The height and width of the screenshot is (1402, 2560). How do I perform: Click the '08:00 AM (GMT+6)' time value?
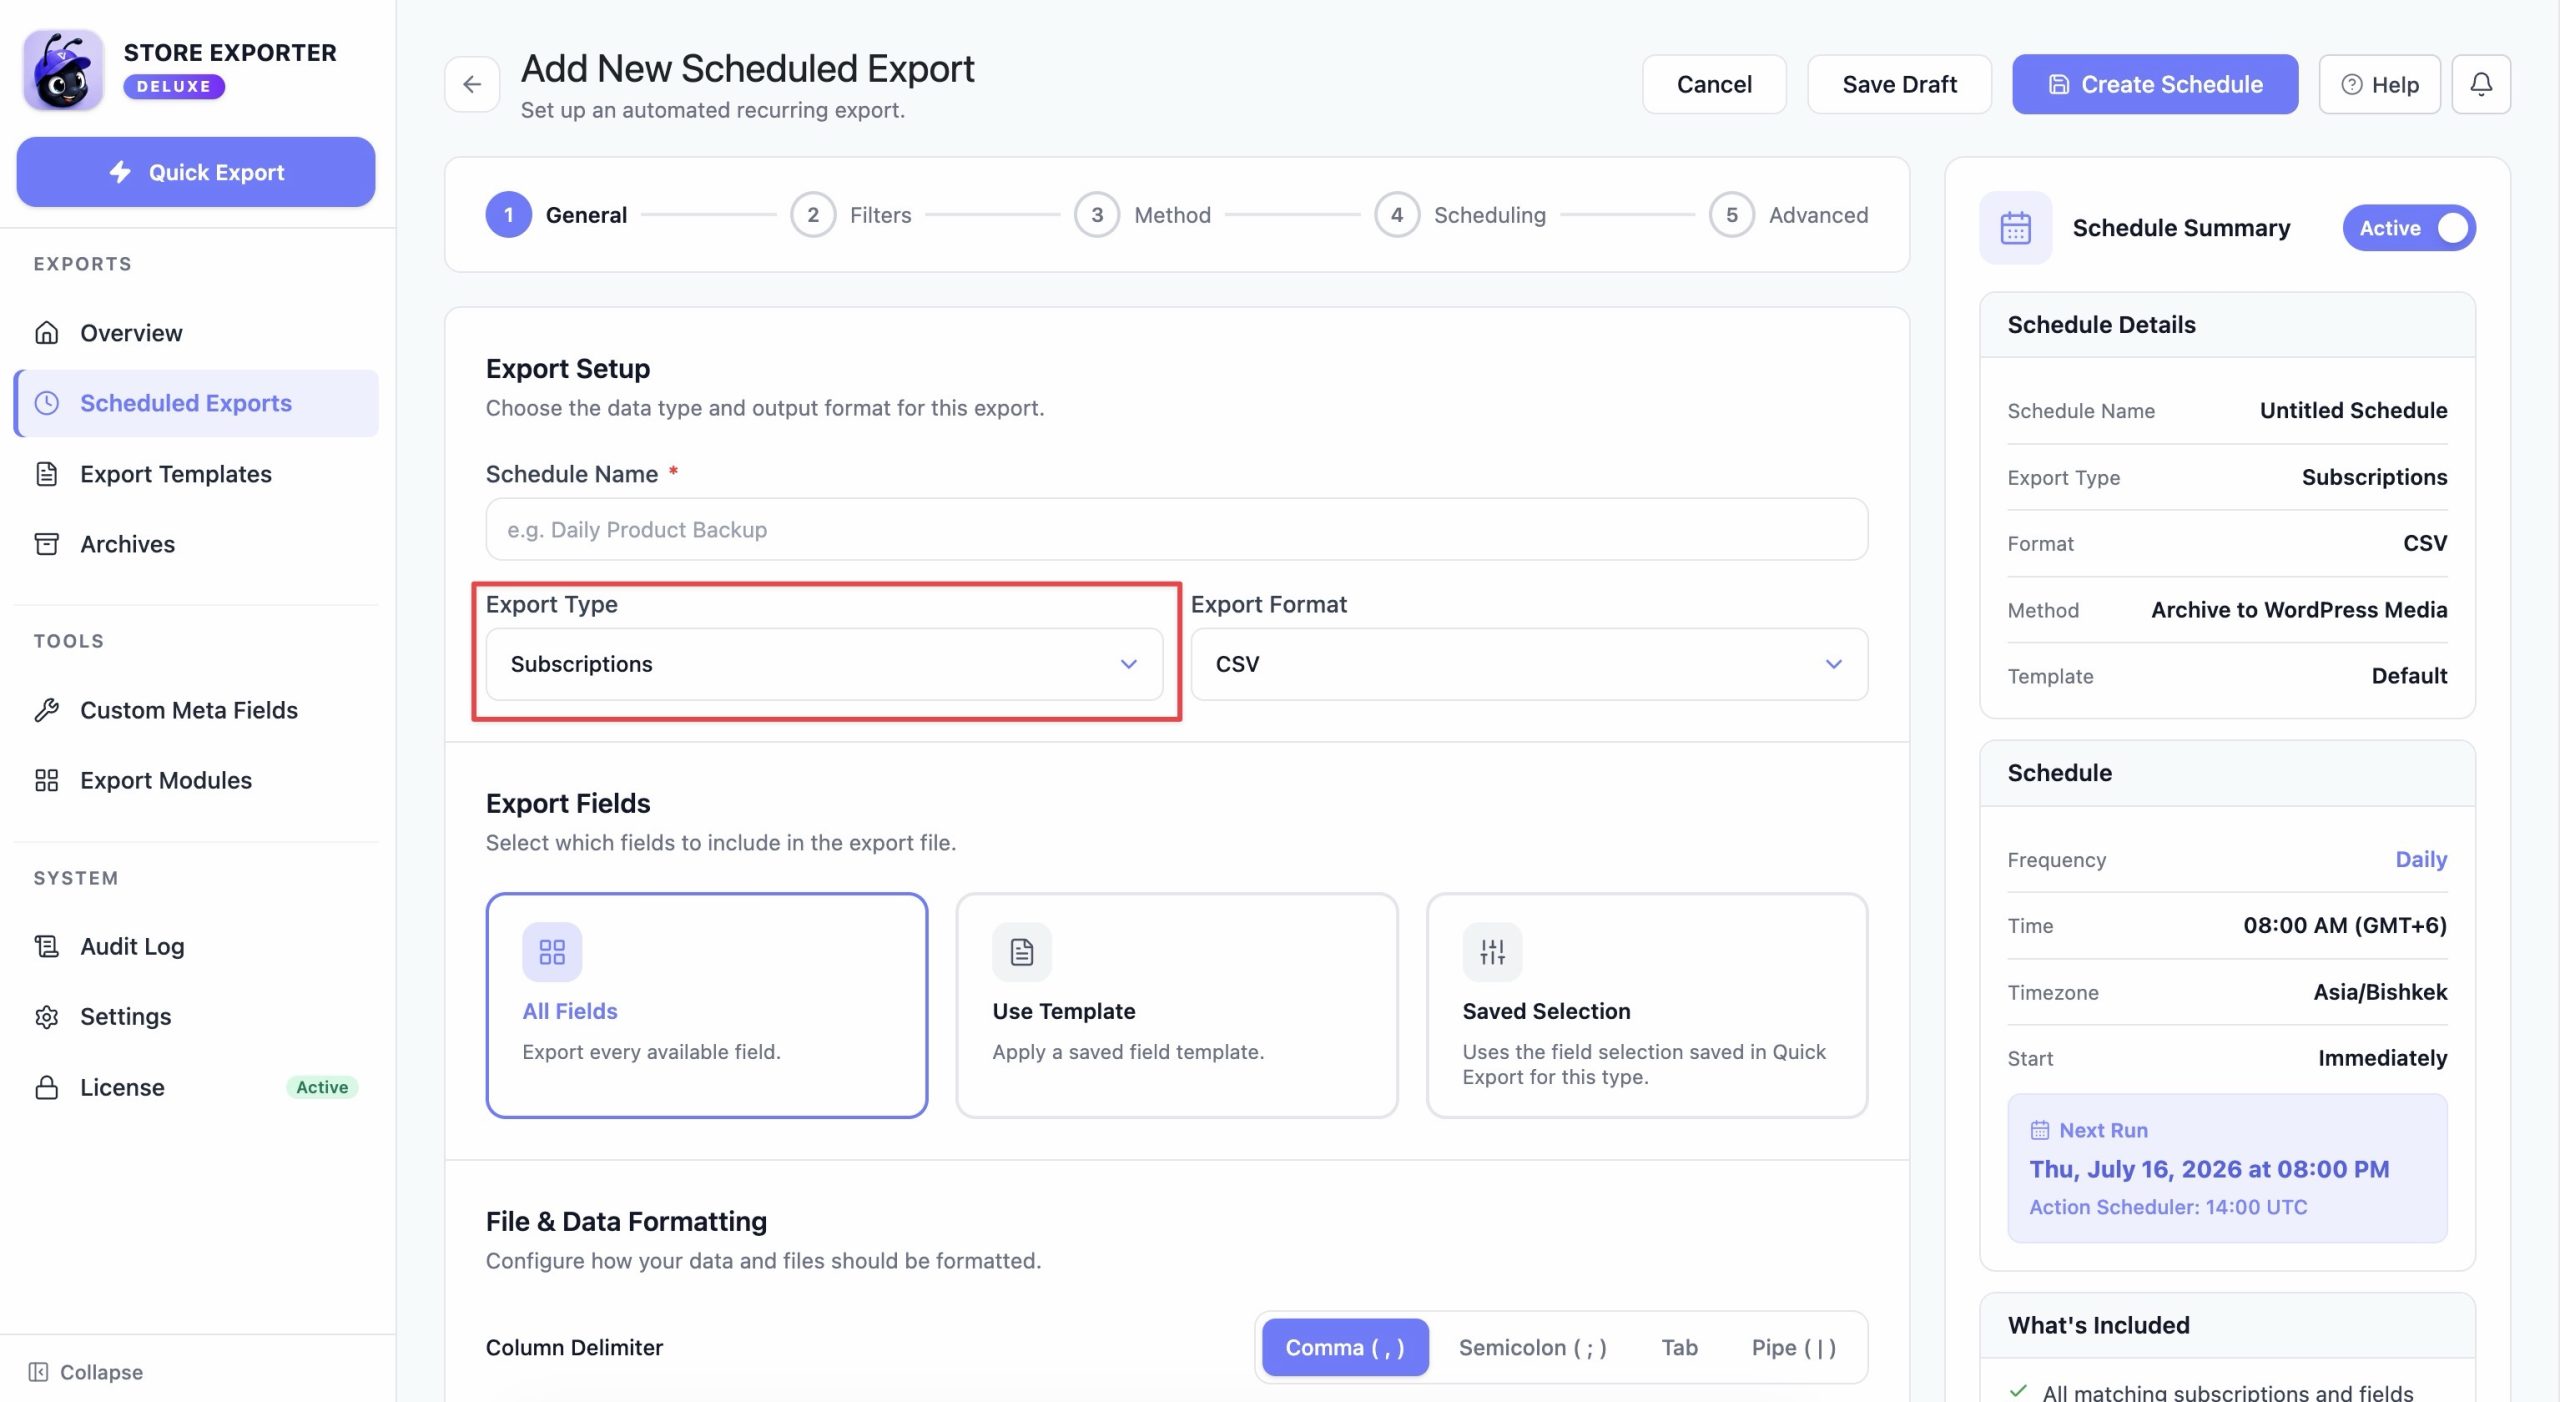2345,925
